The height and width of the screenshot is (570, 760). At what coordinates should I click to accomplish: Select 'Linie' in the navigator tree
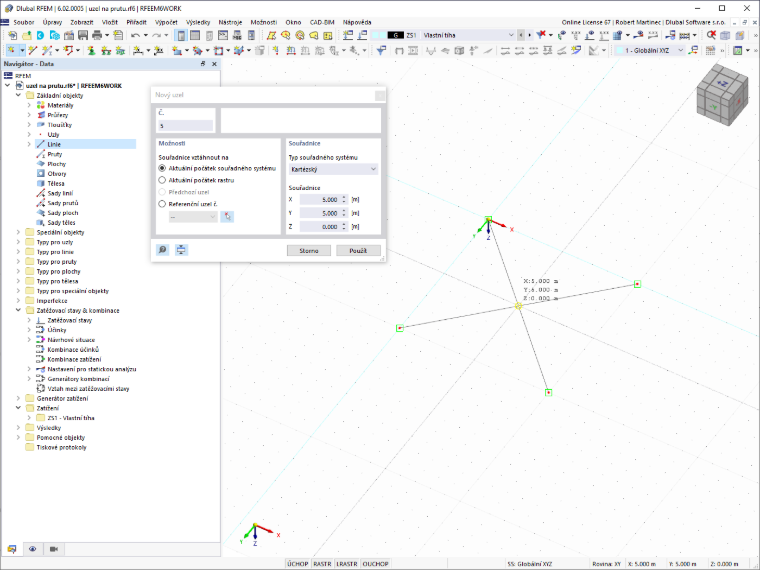tap(54, 144)
